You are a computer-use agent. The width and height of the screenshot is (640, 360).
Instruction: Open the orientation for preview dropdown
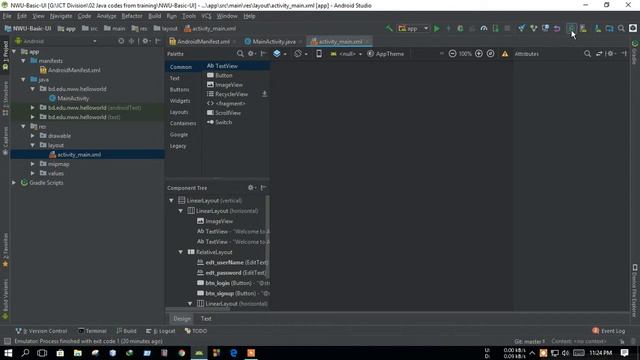pyautogui.click(x=301, y=54)
